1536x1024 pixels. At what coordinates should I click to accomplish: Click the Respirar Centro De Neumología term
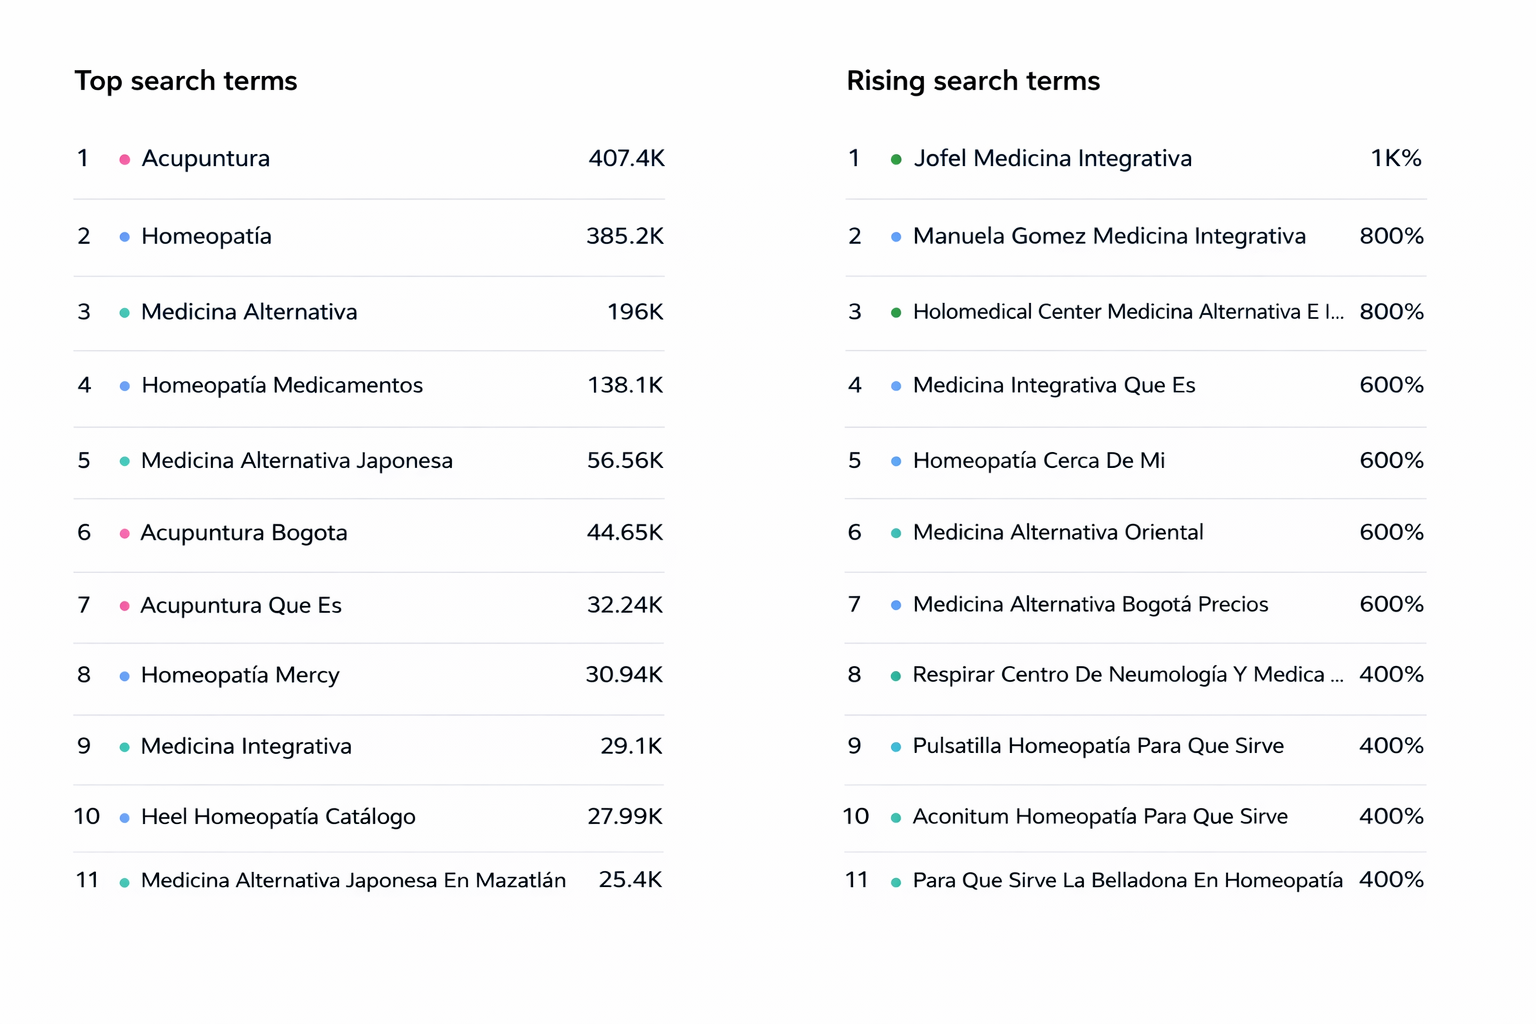(1127, 675)
